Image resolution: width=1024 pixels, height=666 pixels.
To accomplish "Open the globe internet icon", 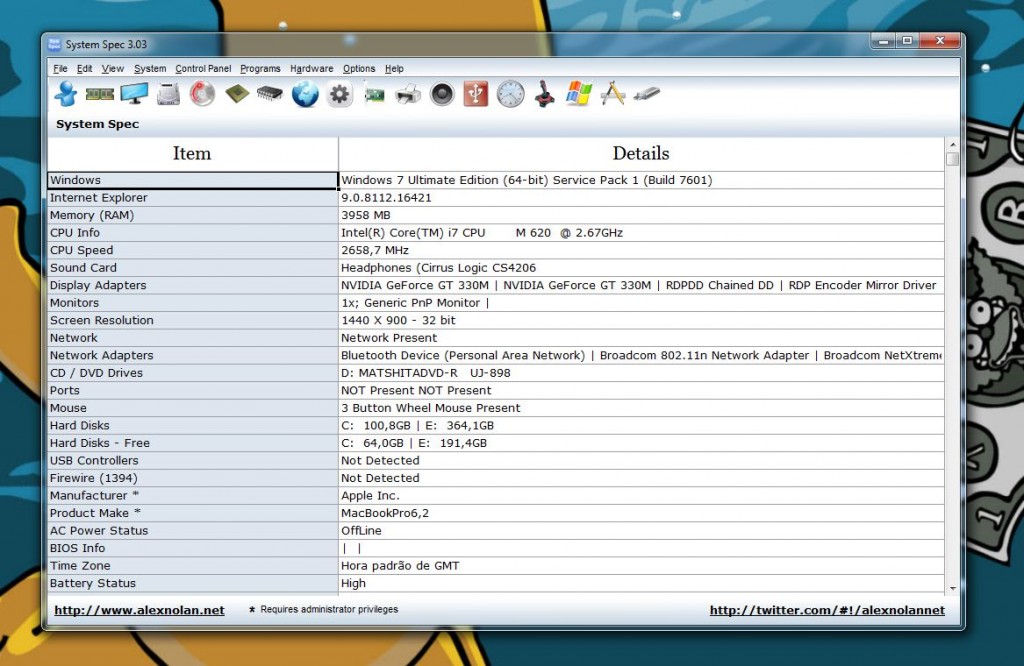I will tap(305, 94).
